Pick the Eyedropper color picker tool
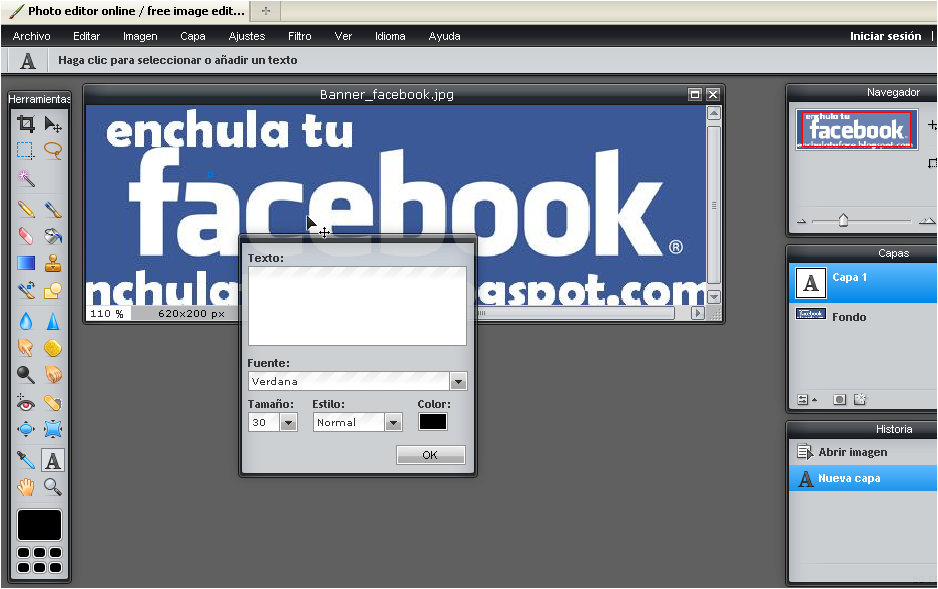The image size is (938, 589). tap(26, 460)
